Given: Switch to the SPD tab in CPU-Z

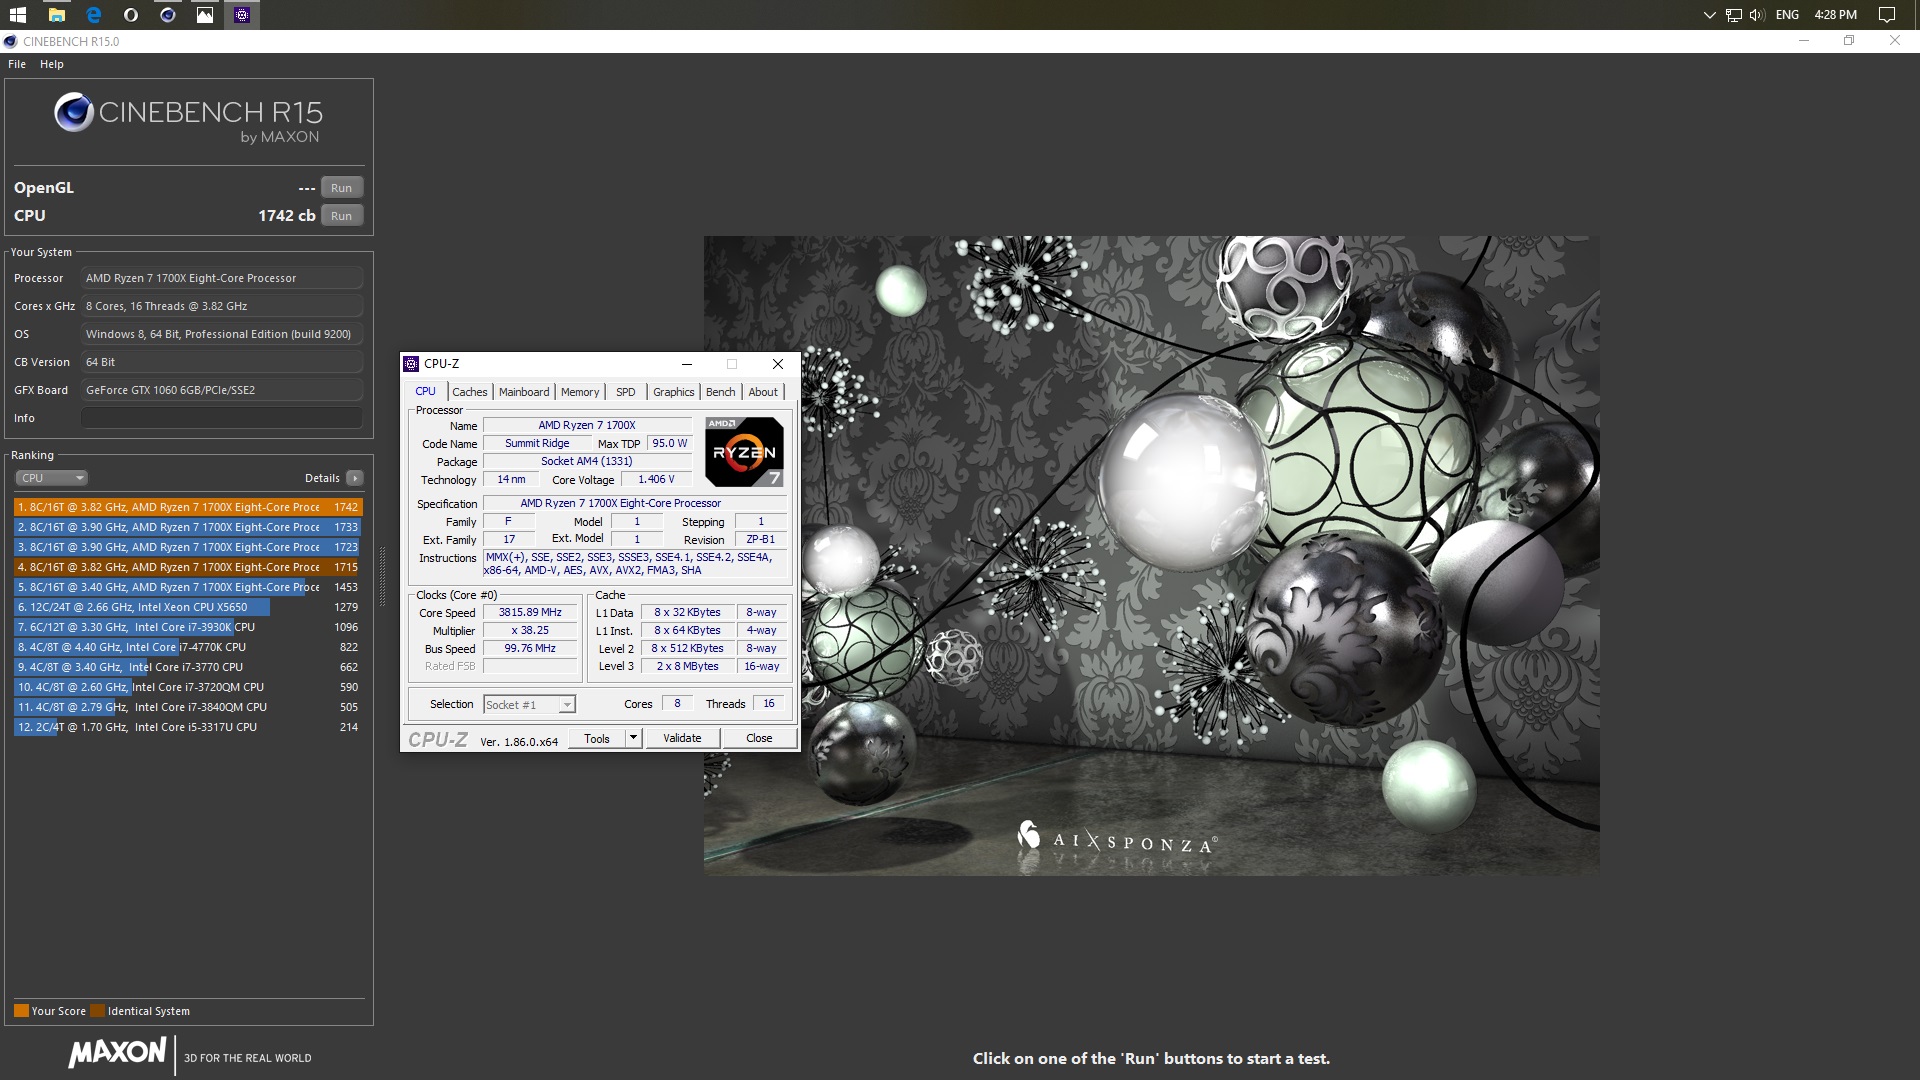Looking at the screenshot, I should pyautogui.click(x=626, y=392).
